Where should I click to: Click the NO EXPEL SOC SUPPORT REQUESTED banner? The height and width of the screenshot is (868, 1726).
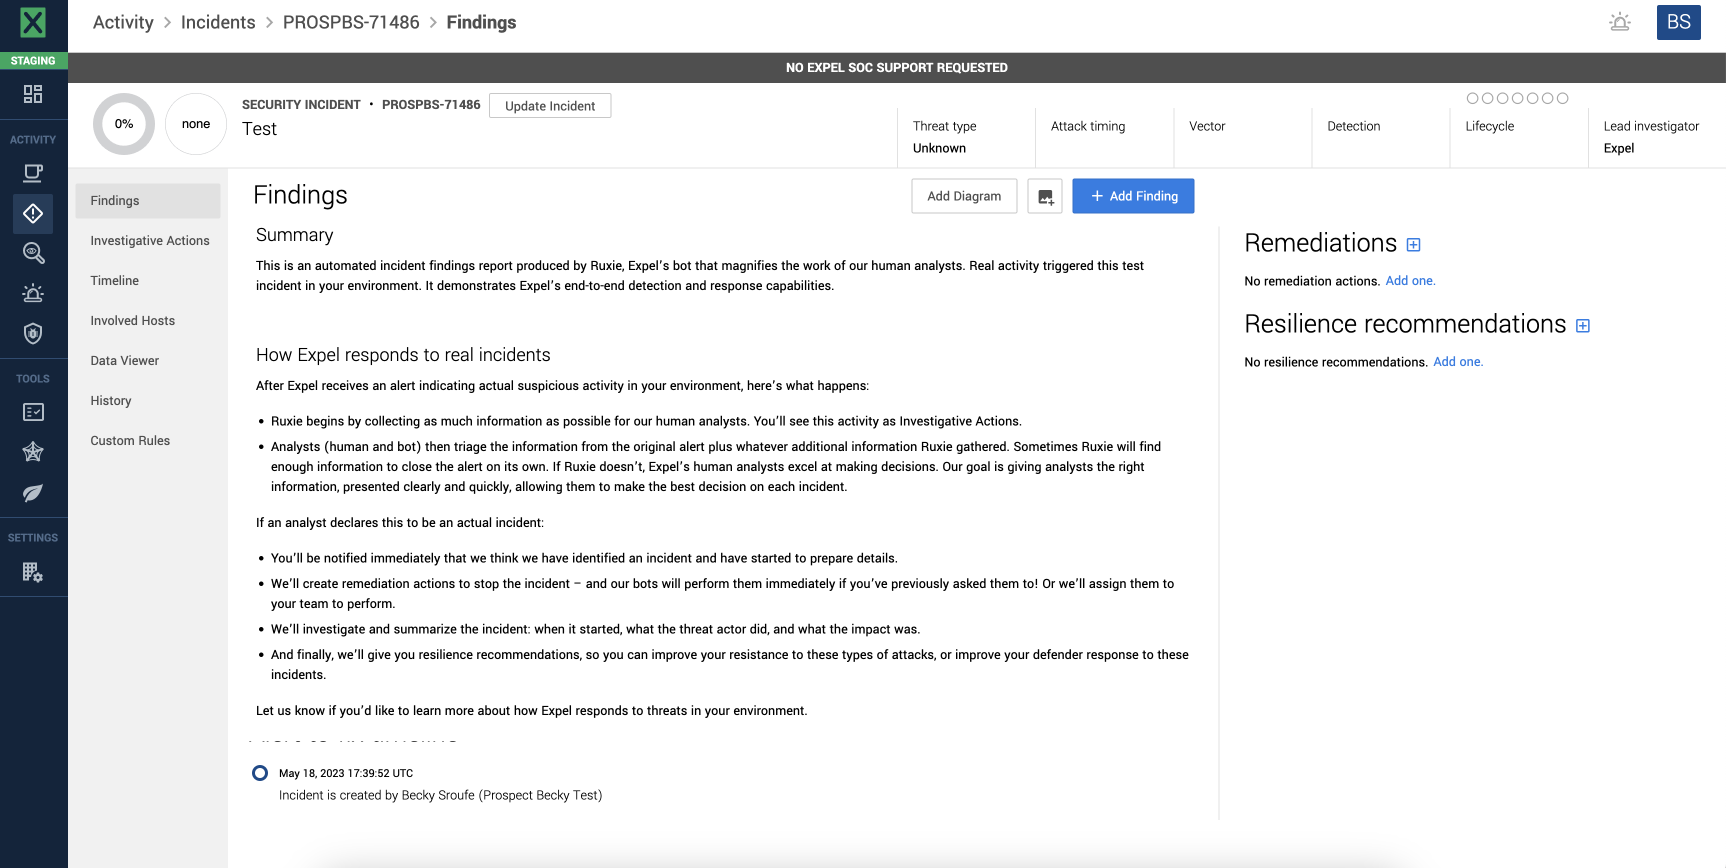point(897,68)
